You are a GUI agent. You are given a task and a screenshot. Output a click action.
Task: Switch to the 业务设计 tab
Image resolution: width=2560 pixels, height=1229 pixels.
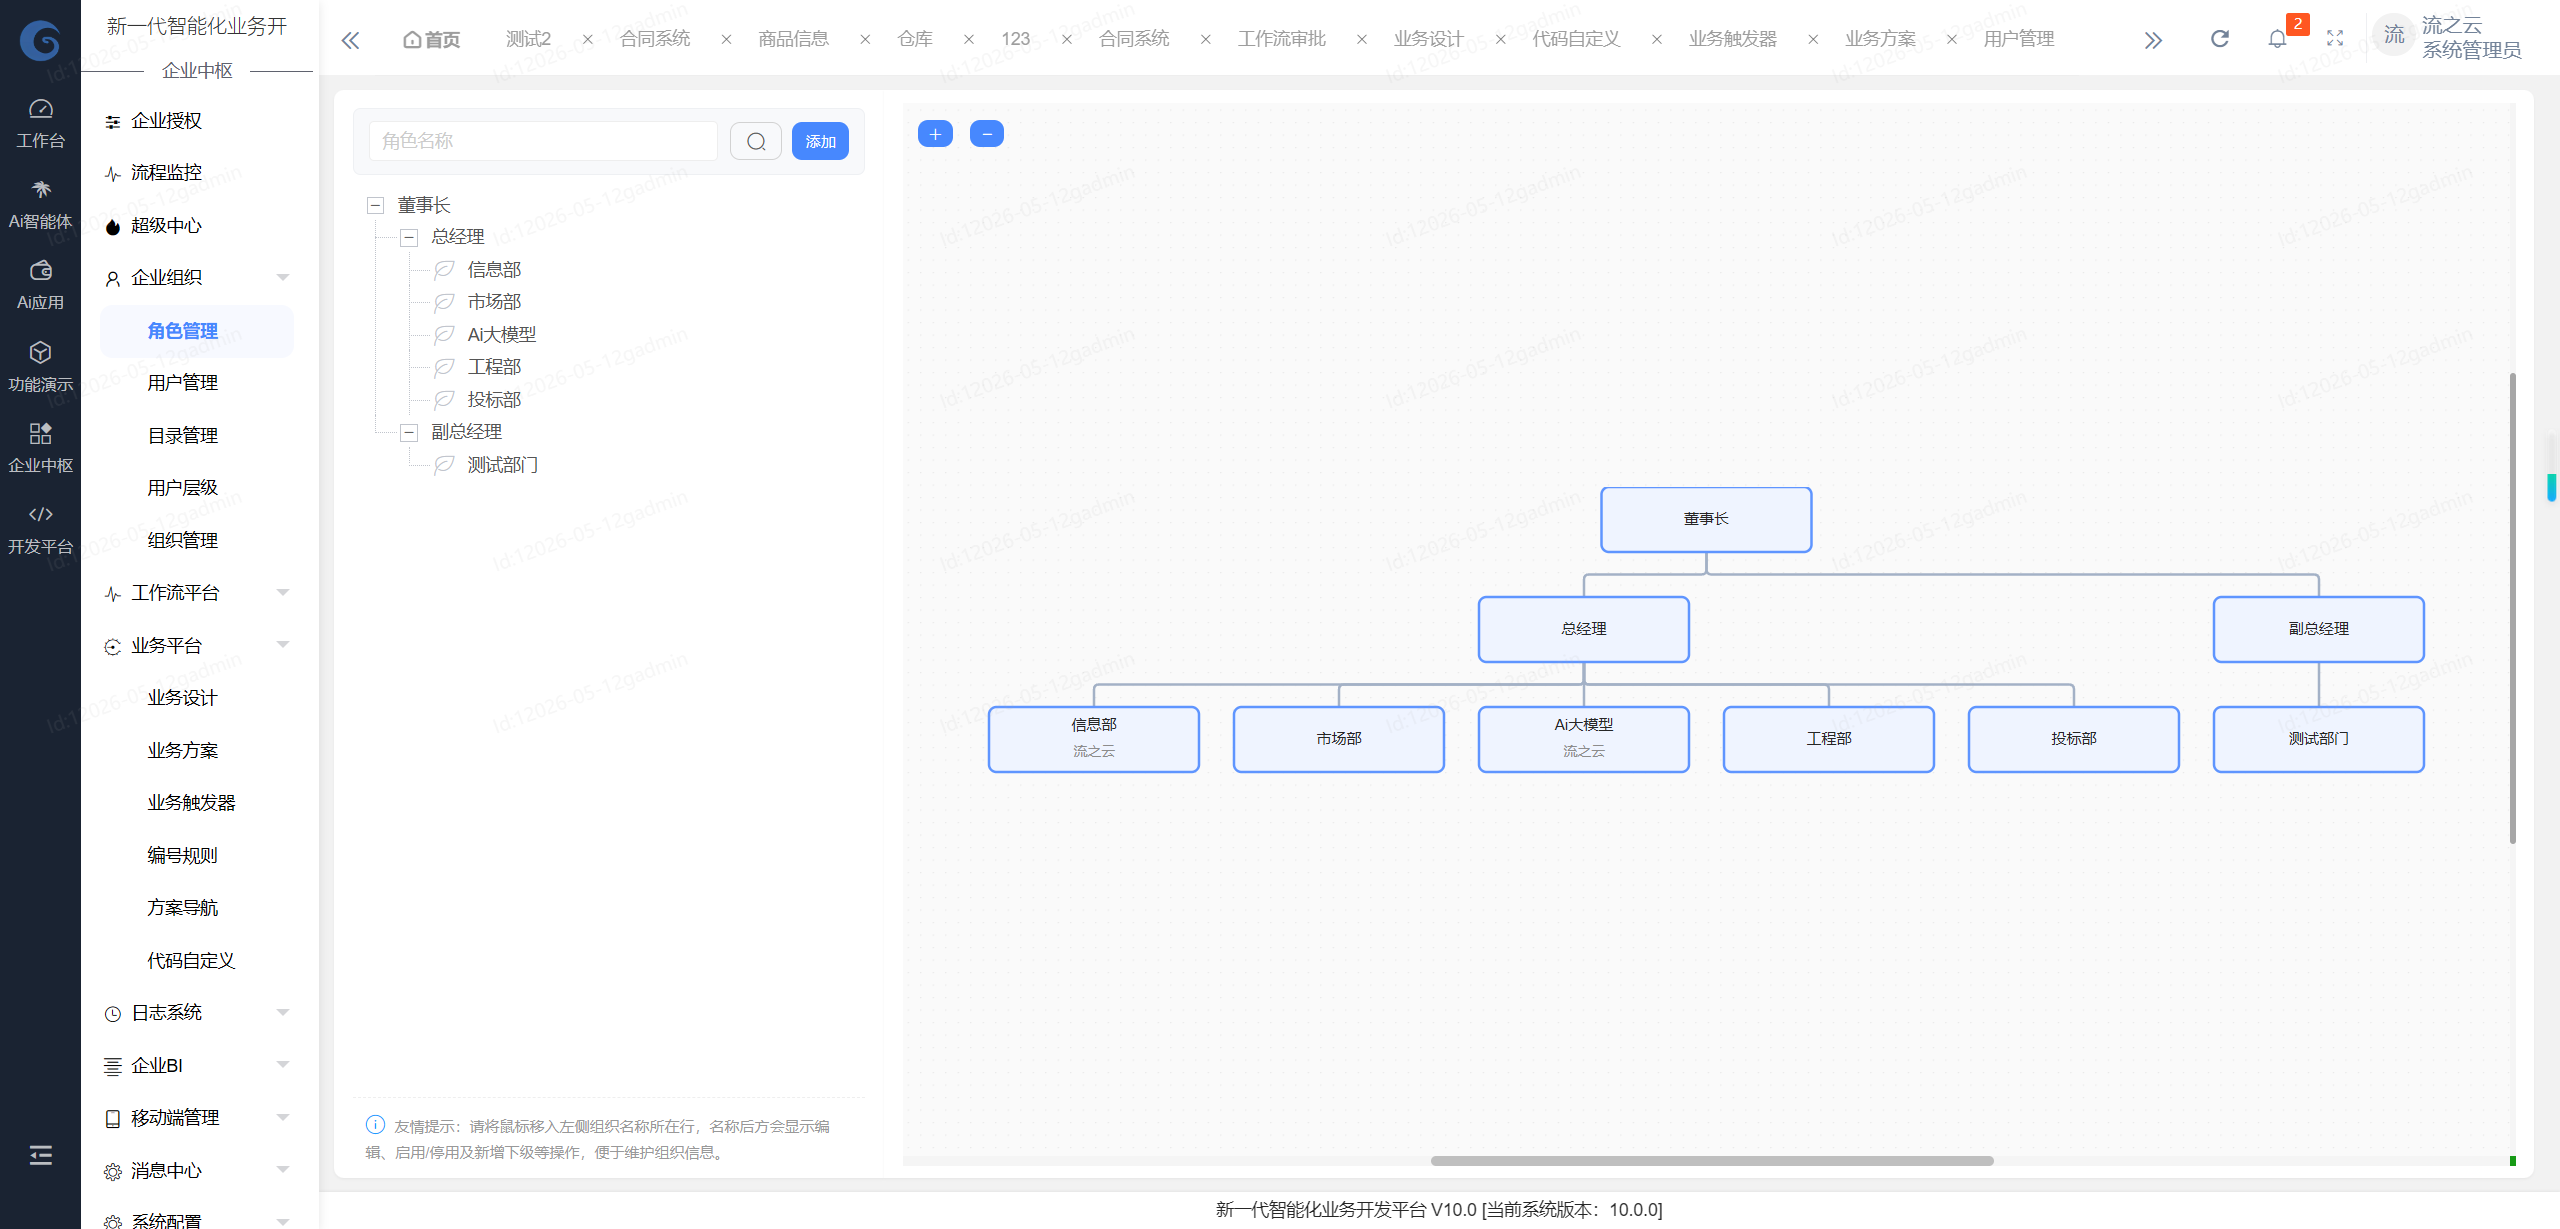(x=1429, y=39)
